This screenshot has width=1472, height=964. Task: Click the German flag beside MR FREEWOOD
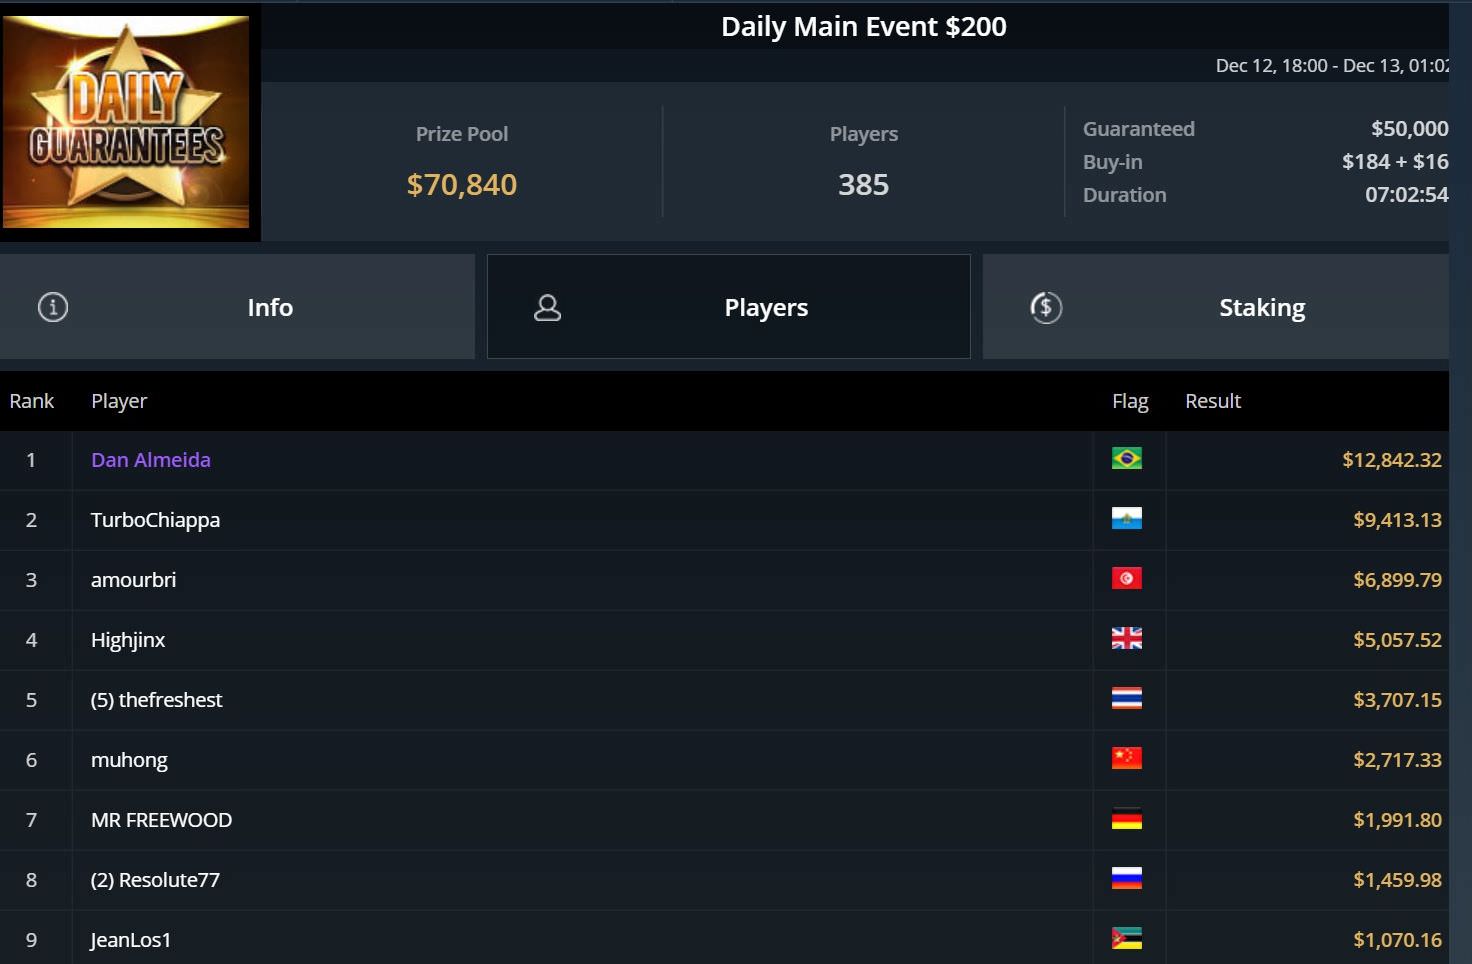pyautogui.click(x=1126, y=820)
